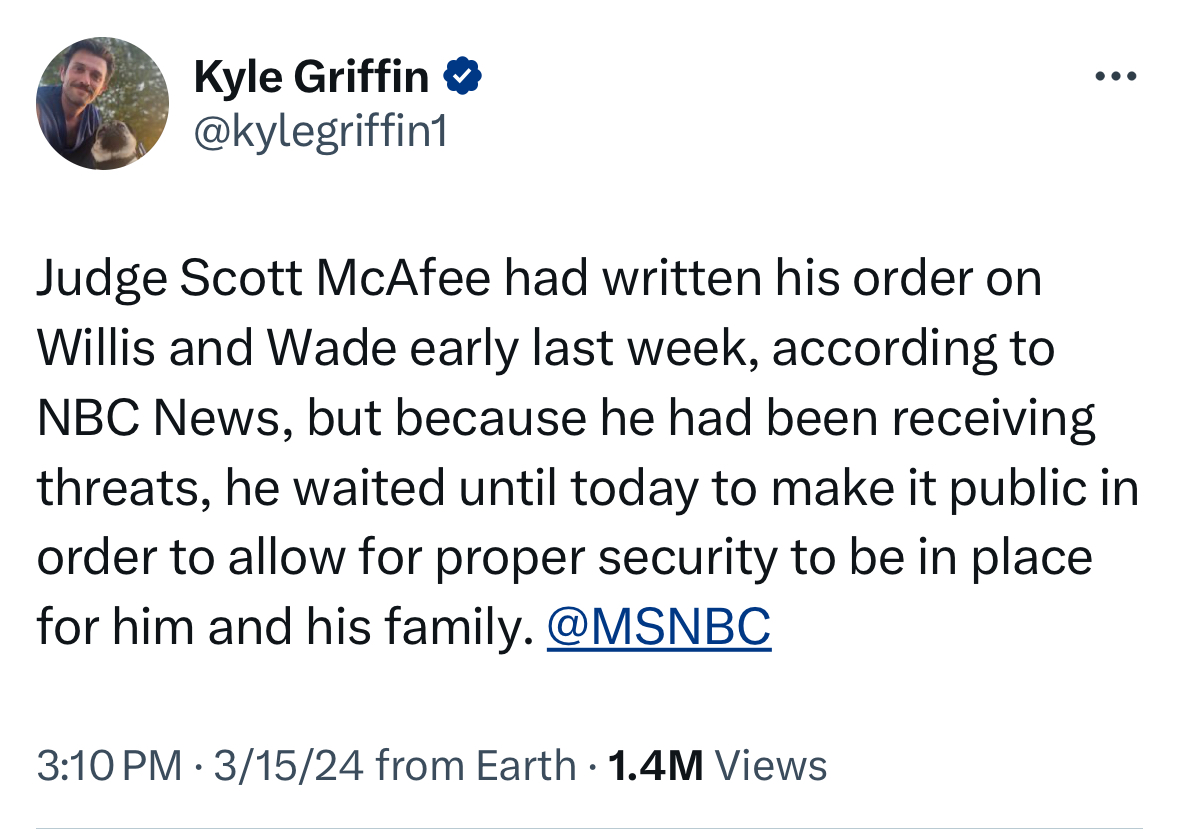Image resolution: width=1179 pixels, height=831 pixels.
Task: Click the 3/15/24 post date
Action: 288,766
